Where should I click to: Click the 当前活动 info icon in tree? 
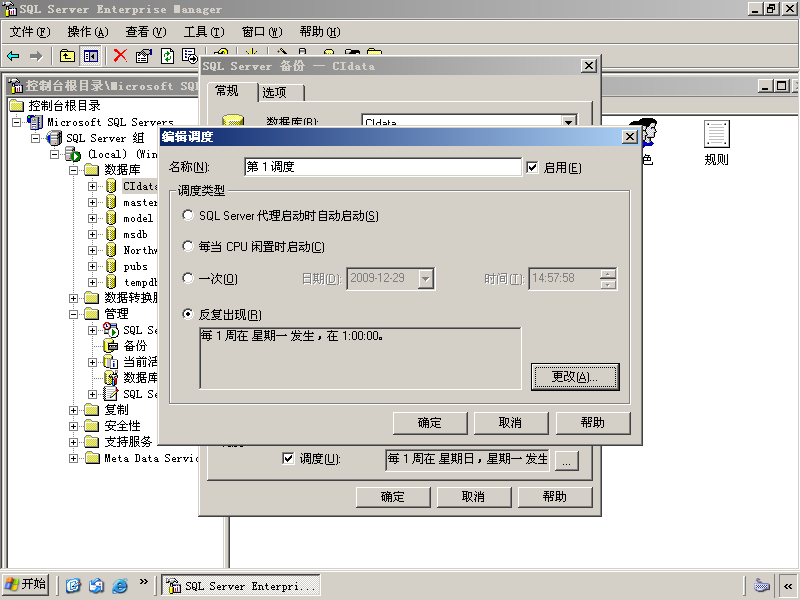(111, 362)
